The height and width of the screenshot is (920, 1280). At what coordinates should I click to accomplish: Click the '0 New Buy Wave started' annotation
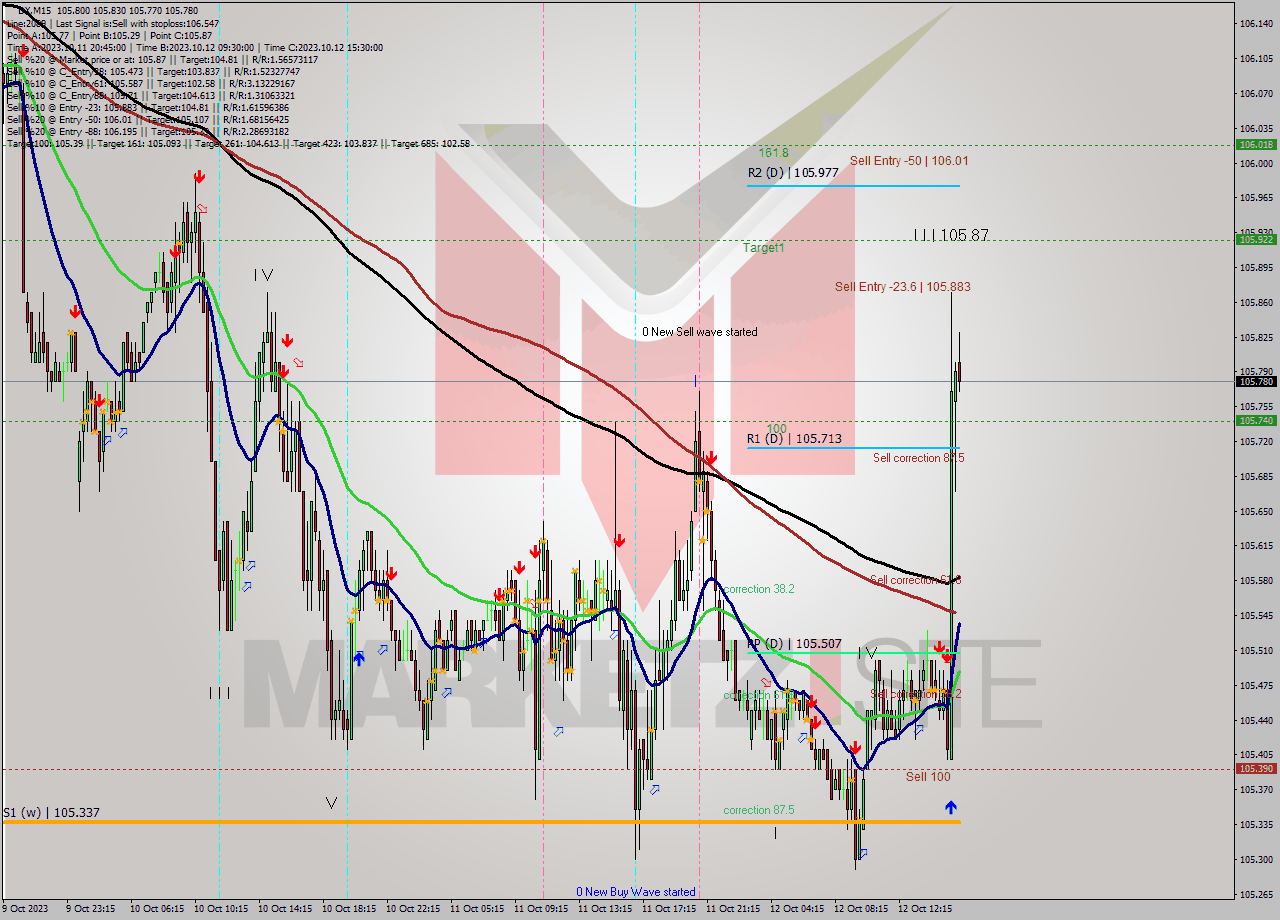coord(636,891)
